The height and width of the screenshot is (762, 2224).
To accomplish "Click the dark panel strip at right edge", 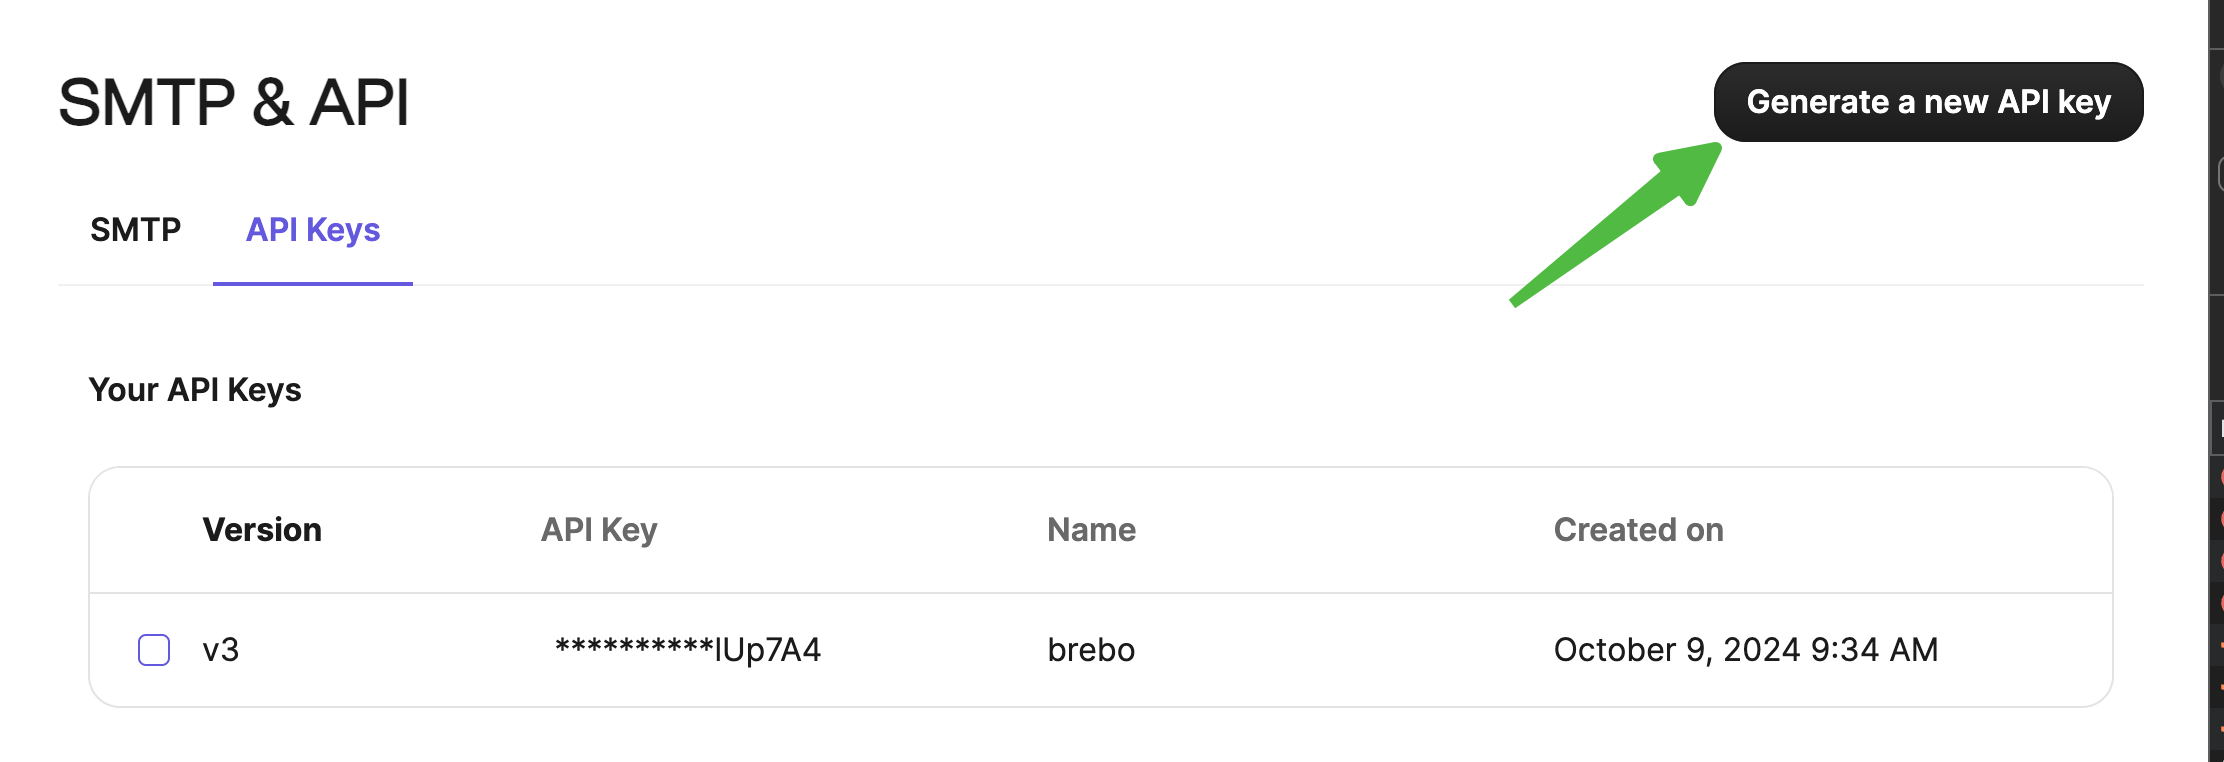I will (2215, 381).
